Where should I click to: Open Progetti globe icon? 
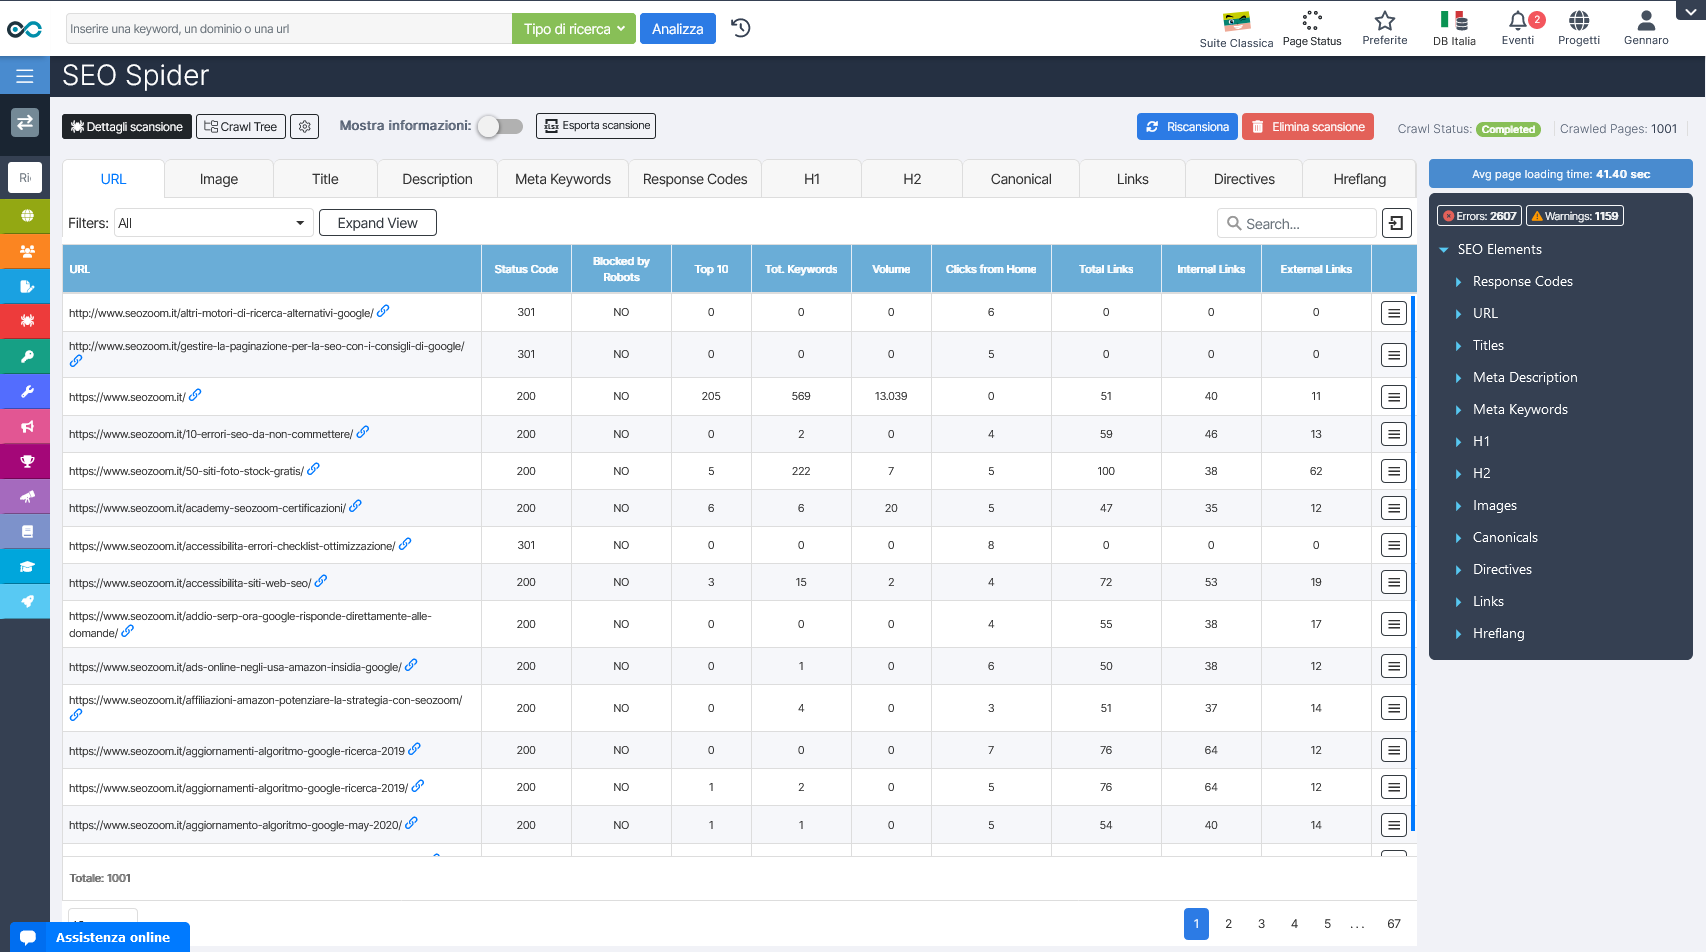pyautogui.click(x=1579, y=29)
